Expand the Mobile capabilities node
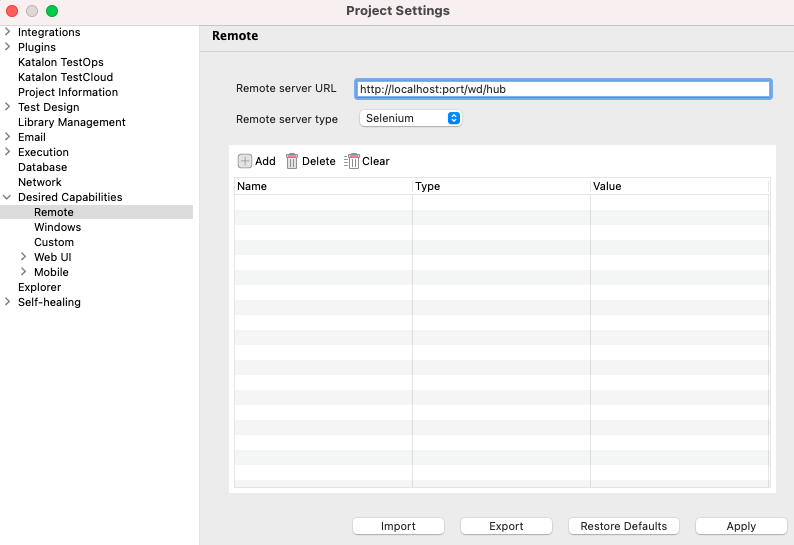 (24, 272)
